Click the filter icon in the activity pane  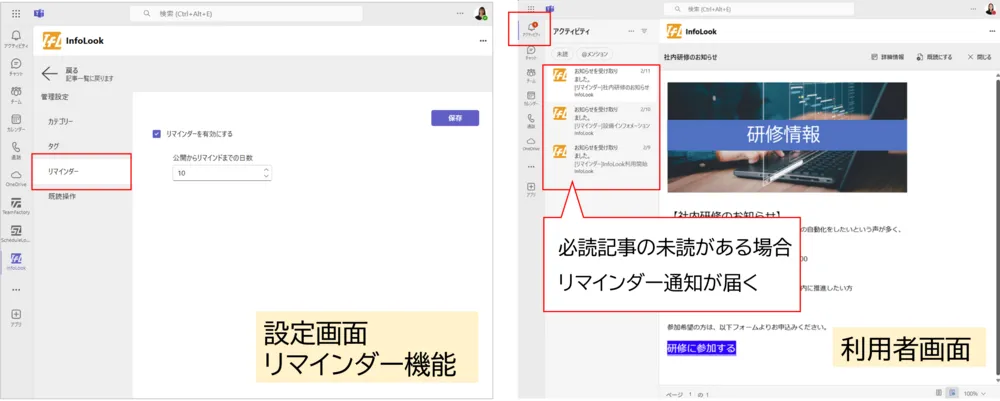[644, 31]
